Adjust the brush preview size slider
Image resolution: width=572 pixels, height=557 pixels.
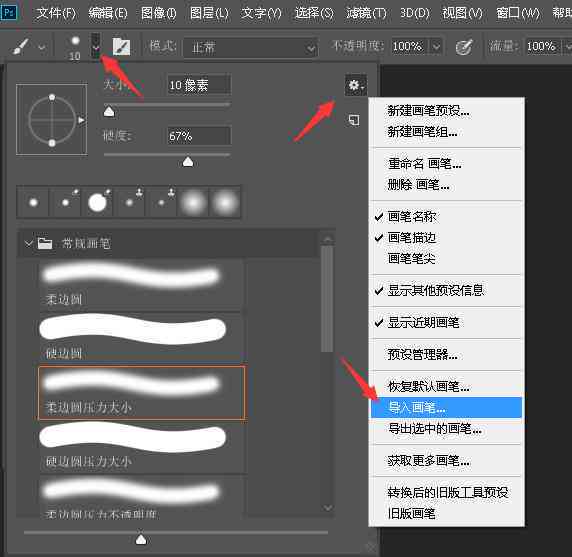click(141, 539)
